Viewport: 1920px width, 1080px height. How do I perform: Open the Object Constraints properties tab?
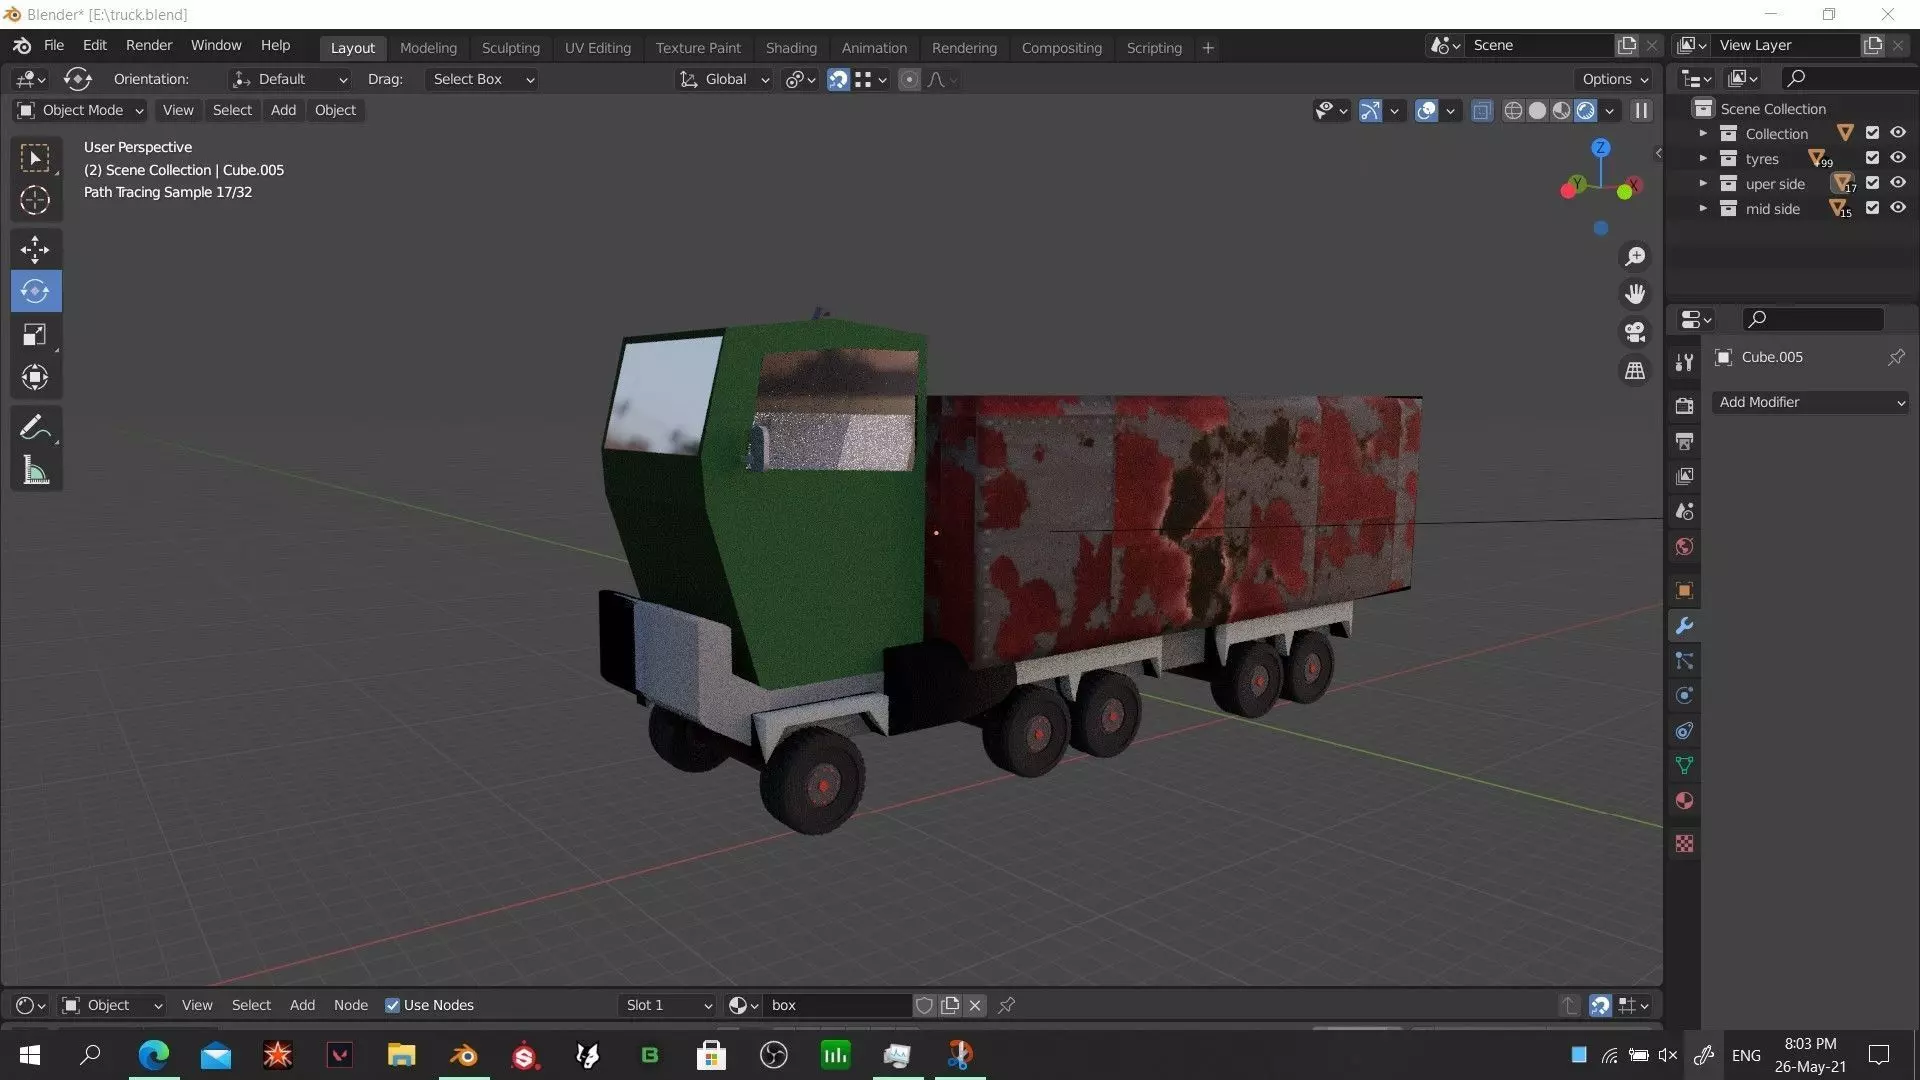[x=1684, y=731]
